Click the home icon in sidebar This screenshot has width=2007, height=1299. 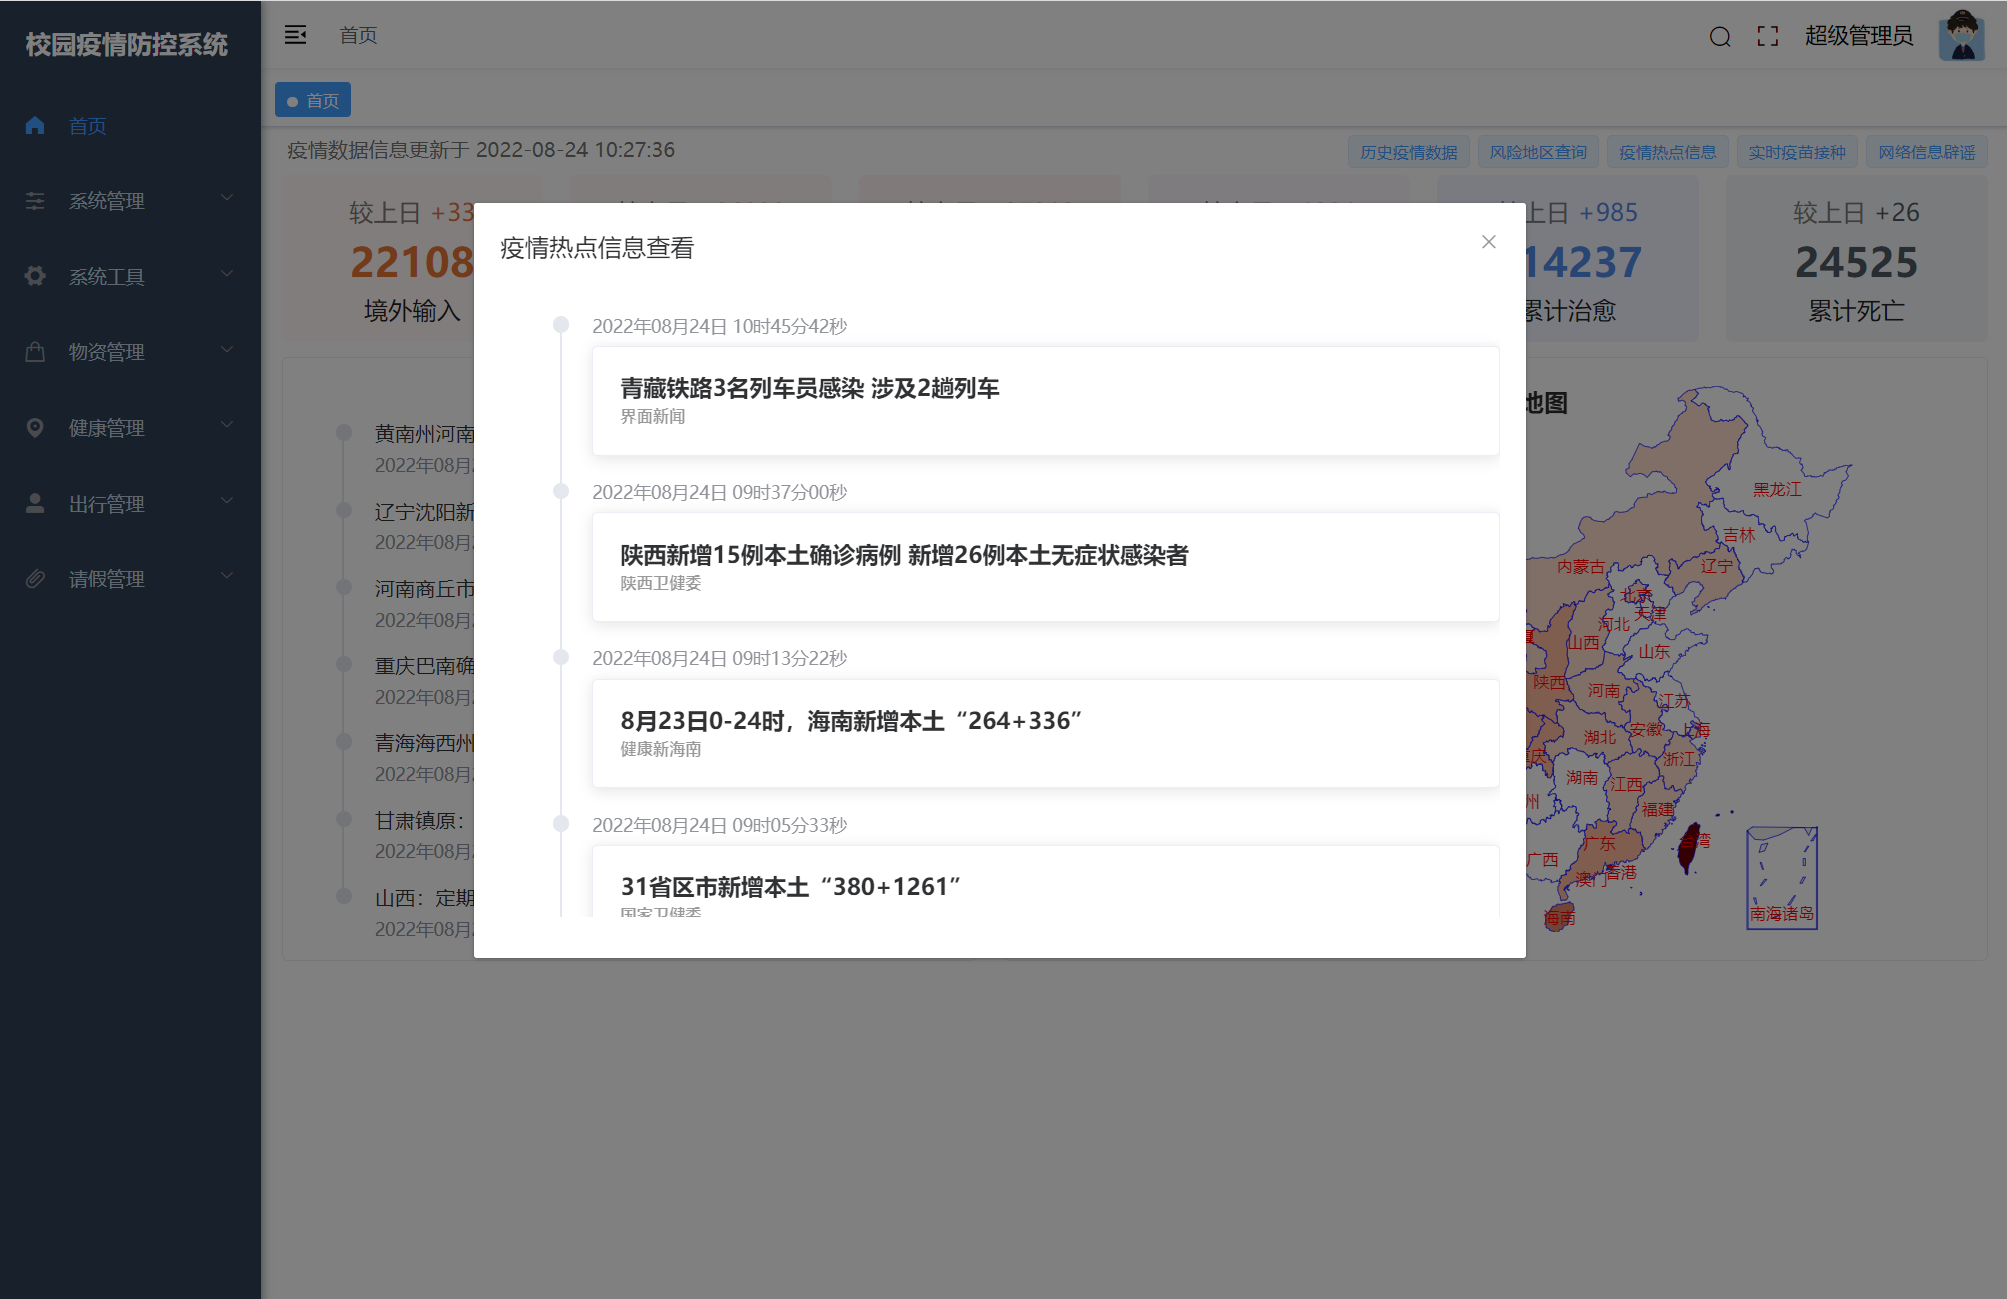pyautogui.click(x=35, y=125)
